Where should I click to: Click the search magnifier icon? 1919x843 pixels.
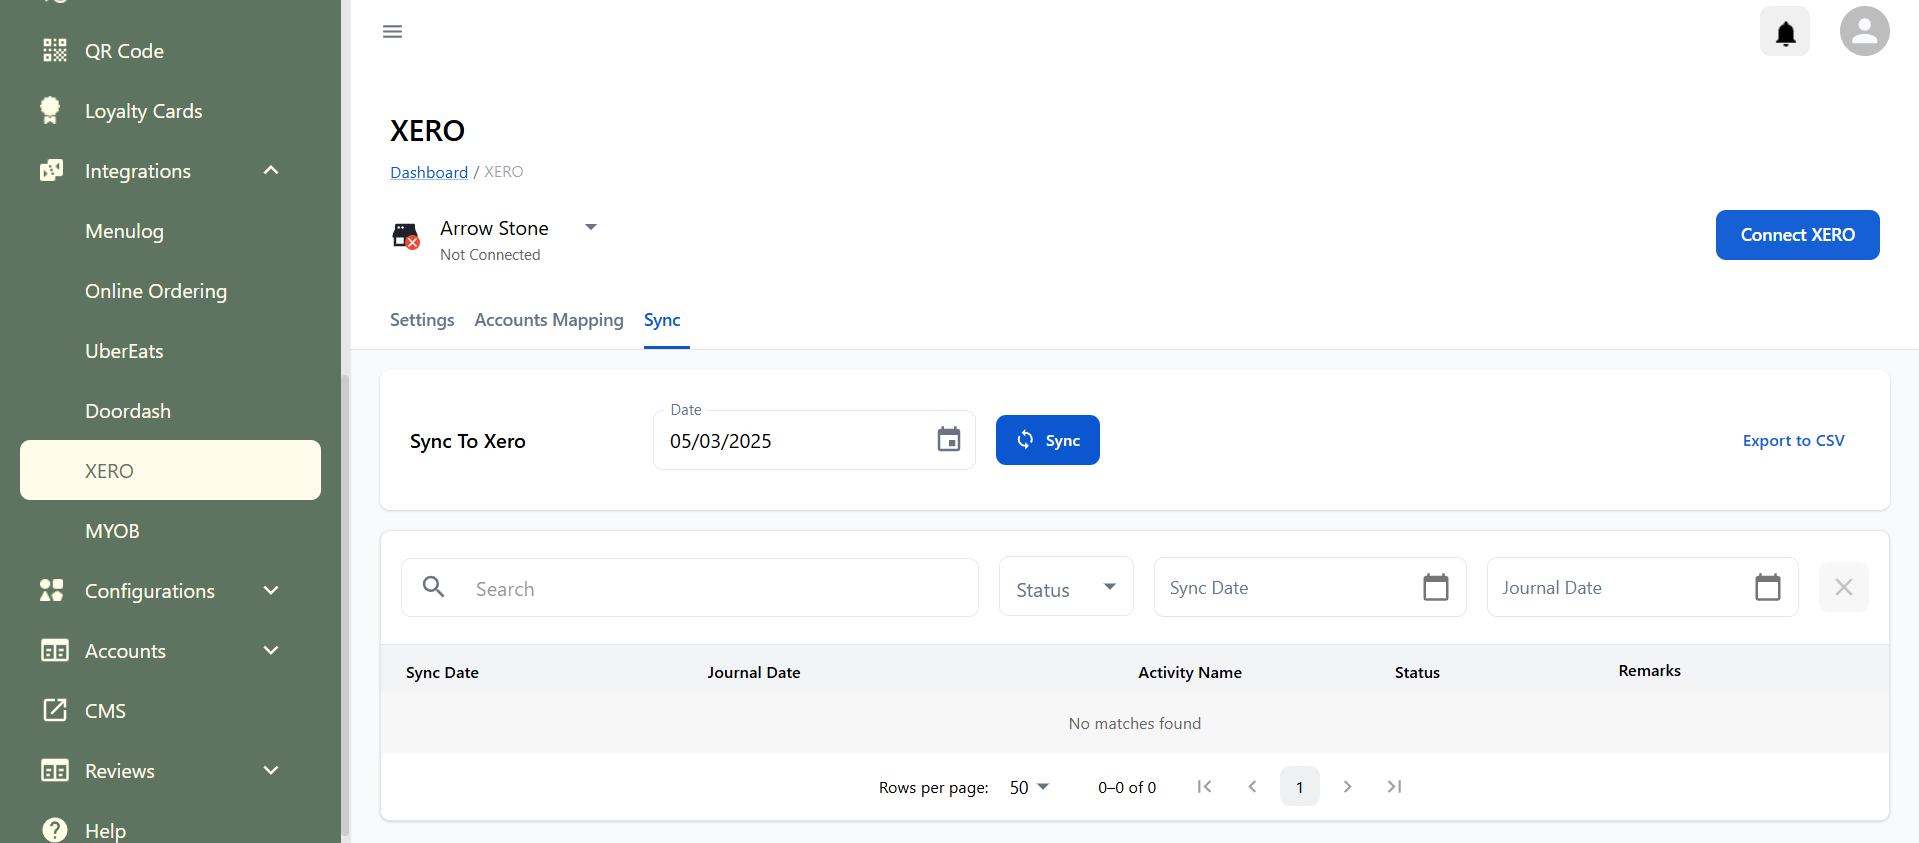click(x=433, y=586)
